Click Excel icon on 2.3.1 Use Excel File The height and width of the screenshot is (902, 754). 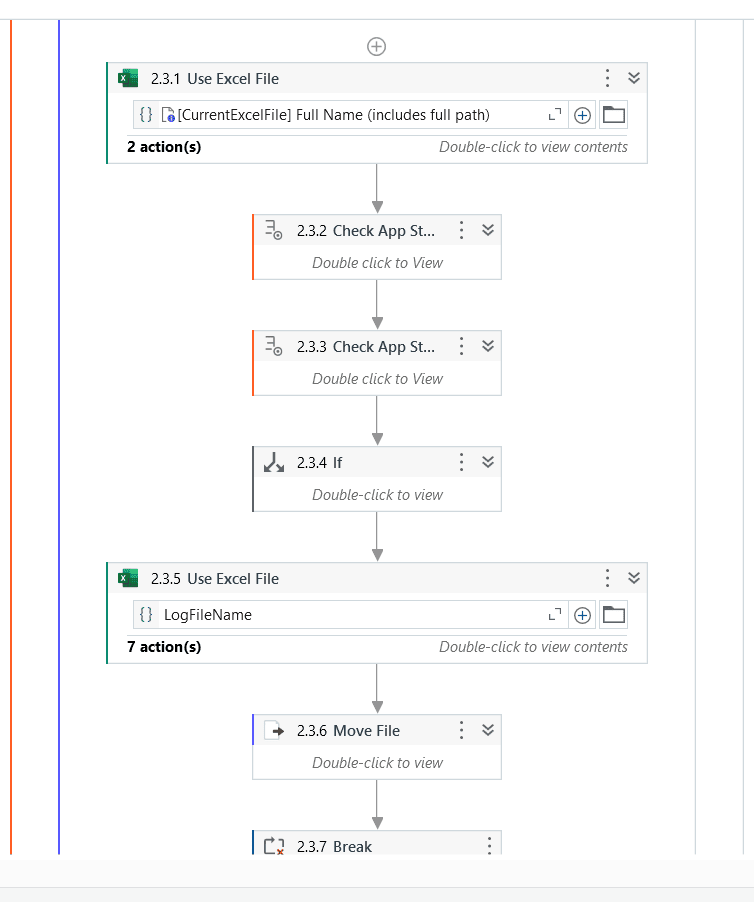pos(128,78)
